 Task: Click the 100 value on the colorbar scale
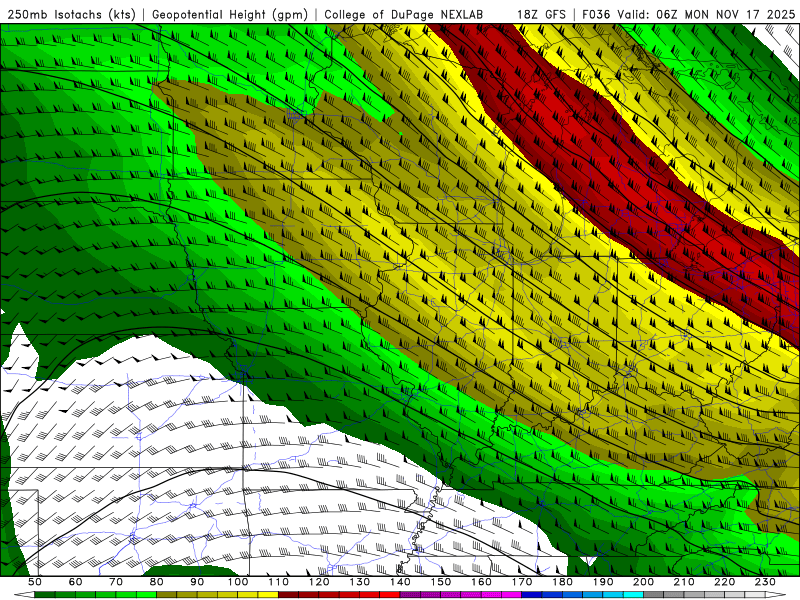click(238, 582)
